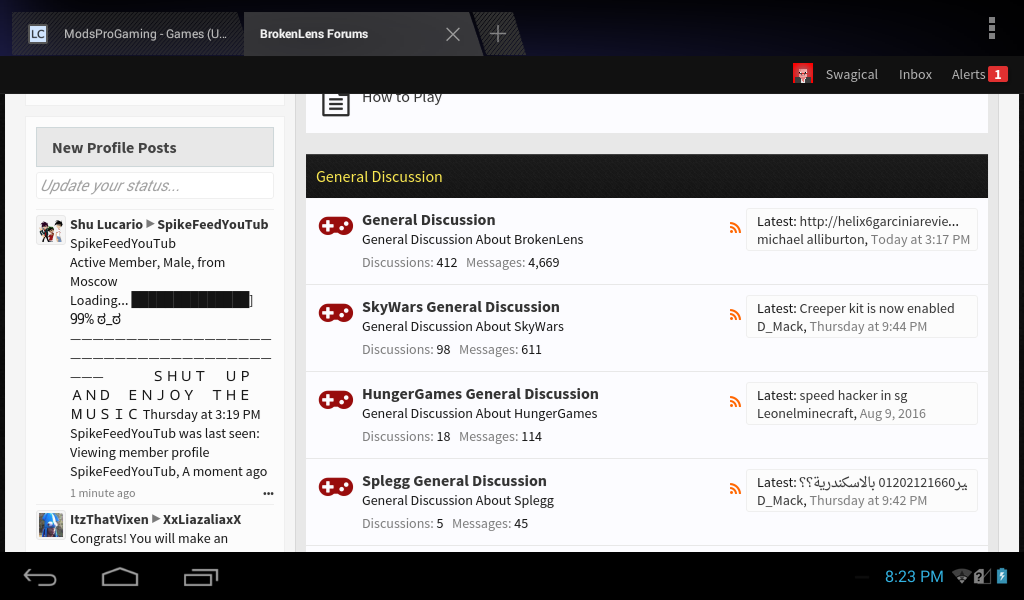Open Shu Lucario's profile name link
Viewport: 1024px width, 600px height.
[106, 224]
